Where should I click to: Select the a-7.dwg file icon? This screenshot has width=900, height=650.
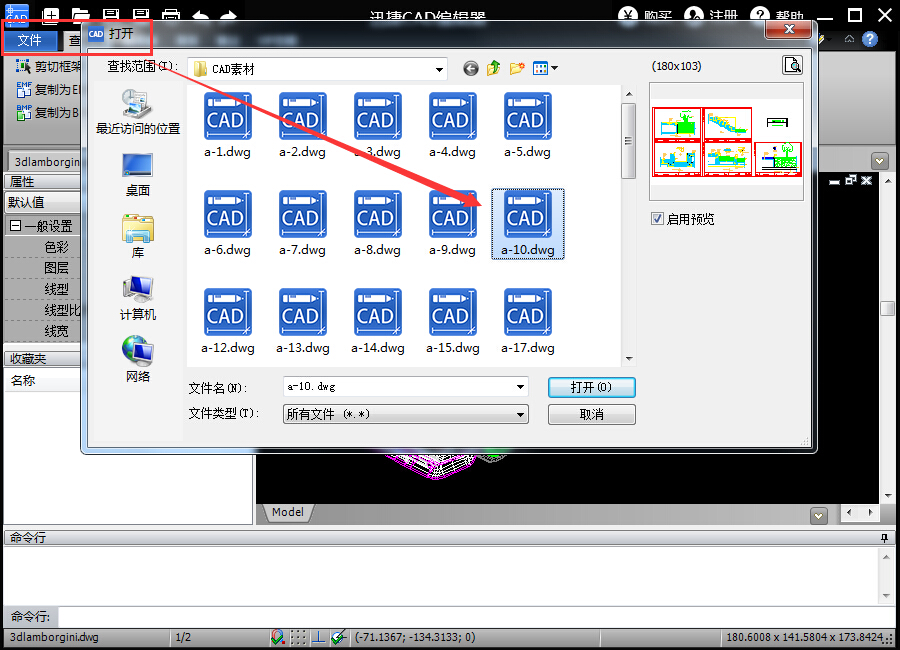(302, 214)
